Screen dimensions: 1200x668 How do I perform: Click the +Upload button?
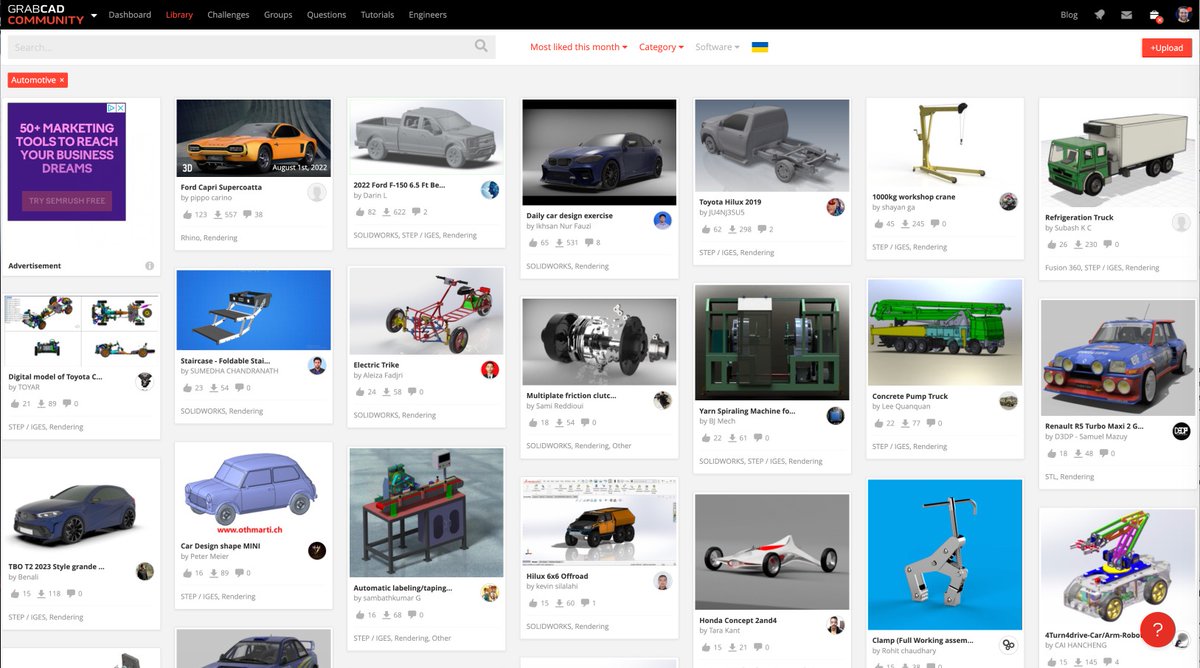[1166, 46]
